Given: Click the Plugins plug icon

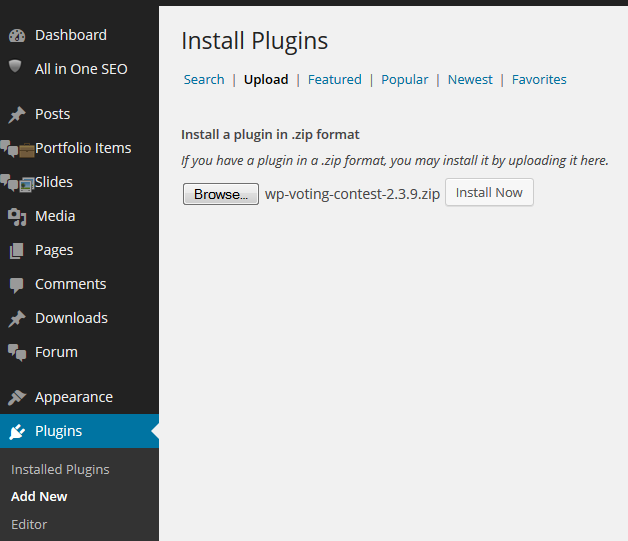Looking at the screenshot, I should point(17,432).
